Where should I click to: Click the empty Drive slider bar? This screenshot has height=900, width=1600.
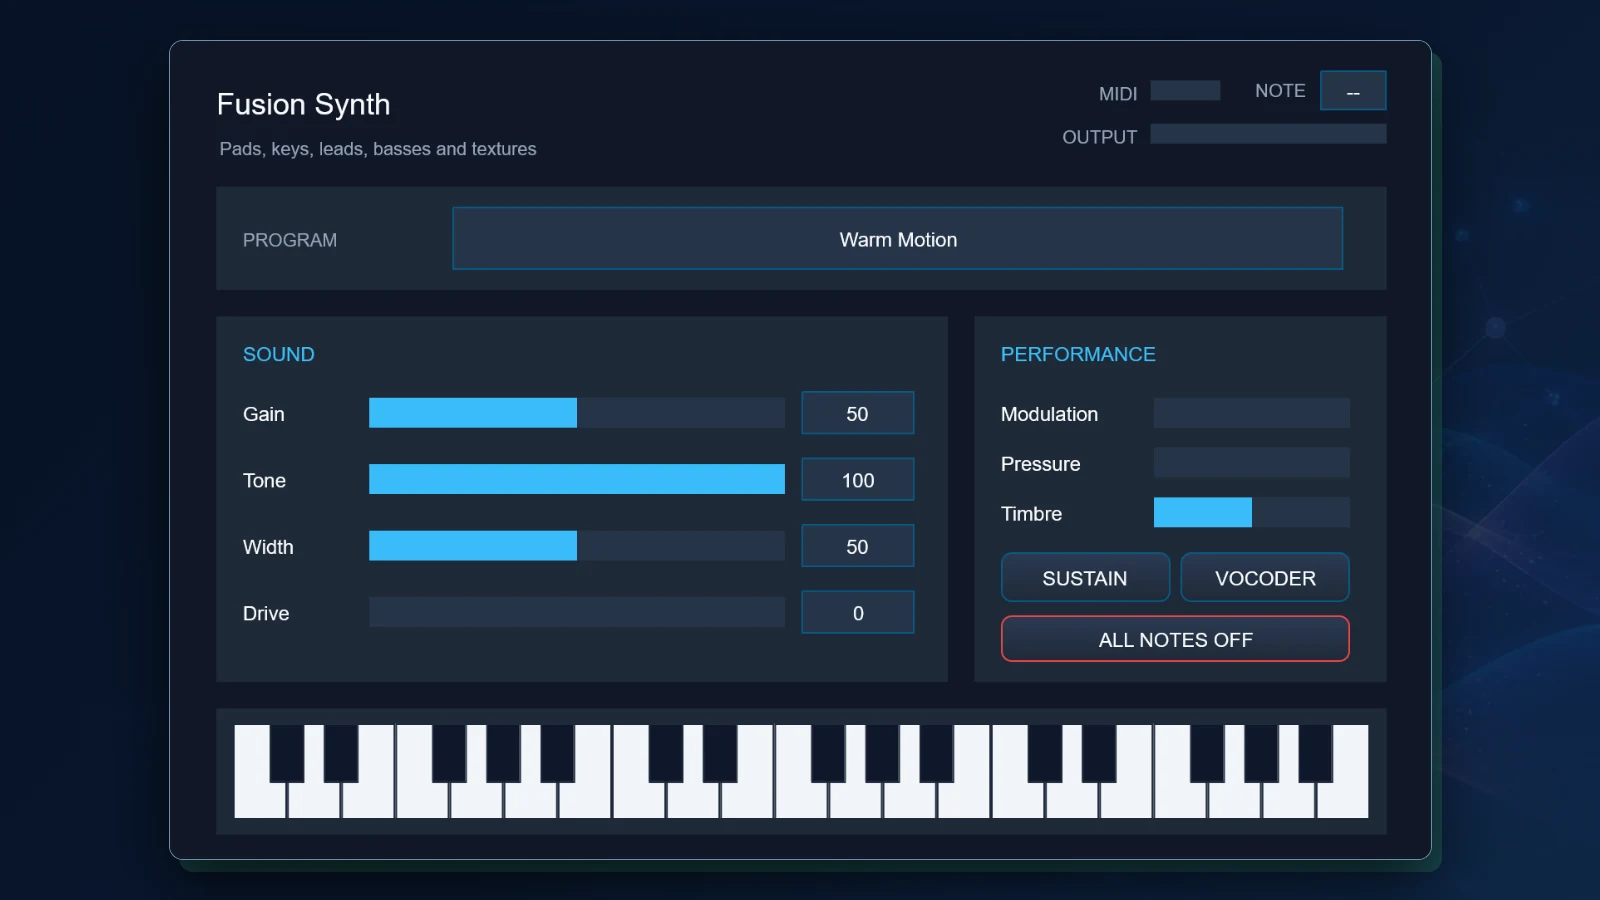coord(577,612)
